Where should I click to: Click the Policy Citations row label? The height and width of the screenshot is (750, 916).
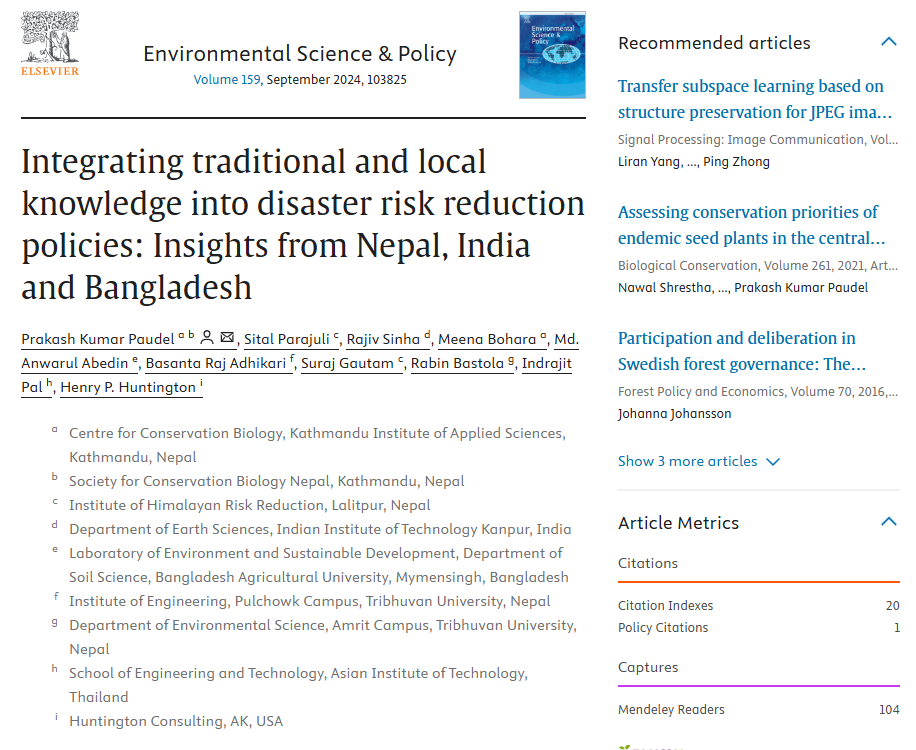(663, 627)
